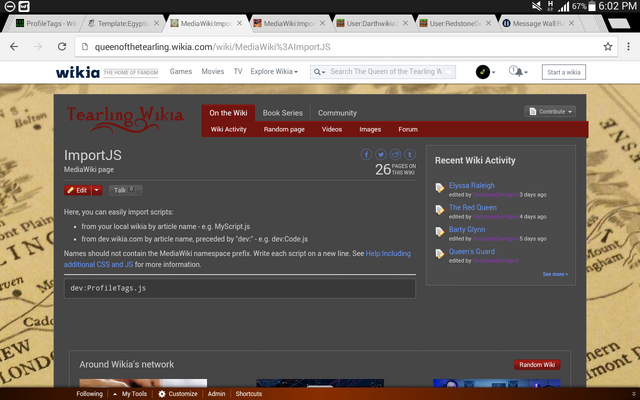Open Admin in the bottom toolbar
The width and height of the screenshot is (640, 400).
pos(216,393)
